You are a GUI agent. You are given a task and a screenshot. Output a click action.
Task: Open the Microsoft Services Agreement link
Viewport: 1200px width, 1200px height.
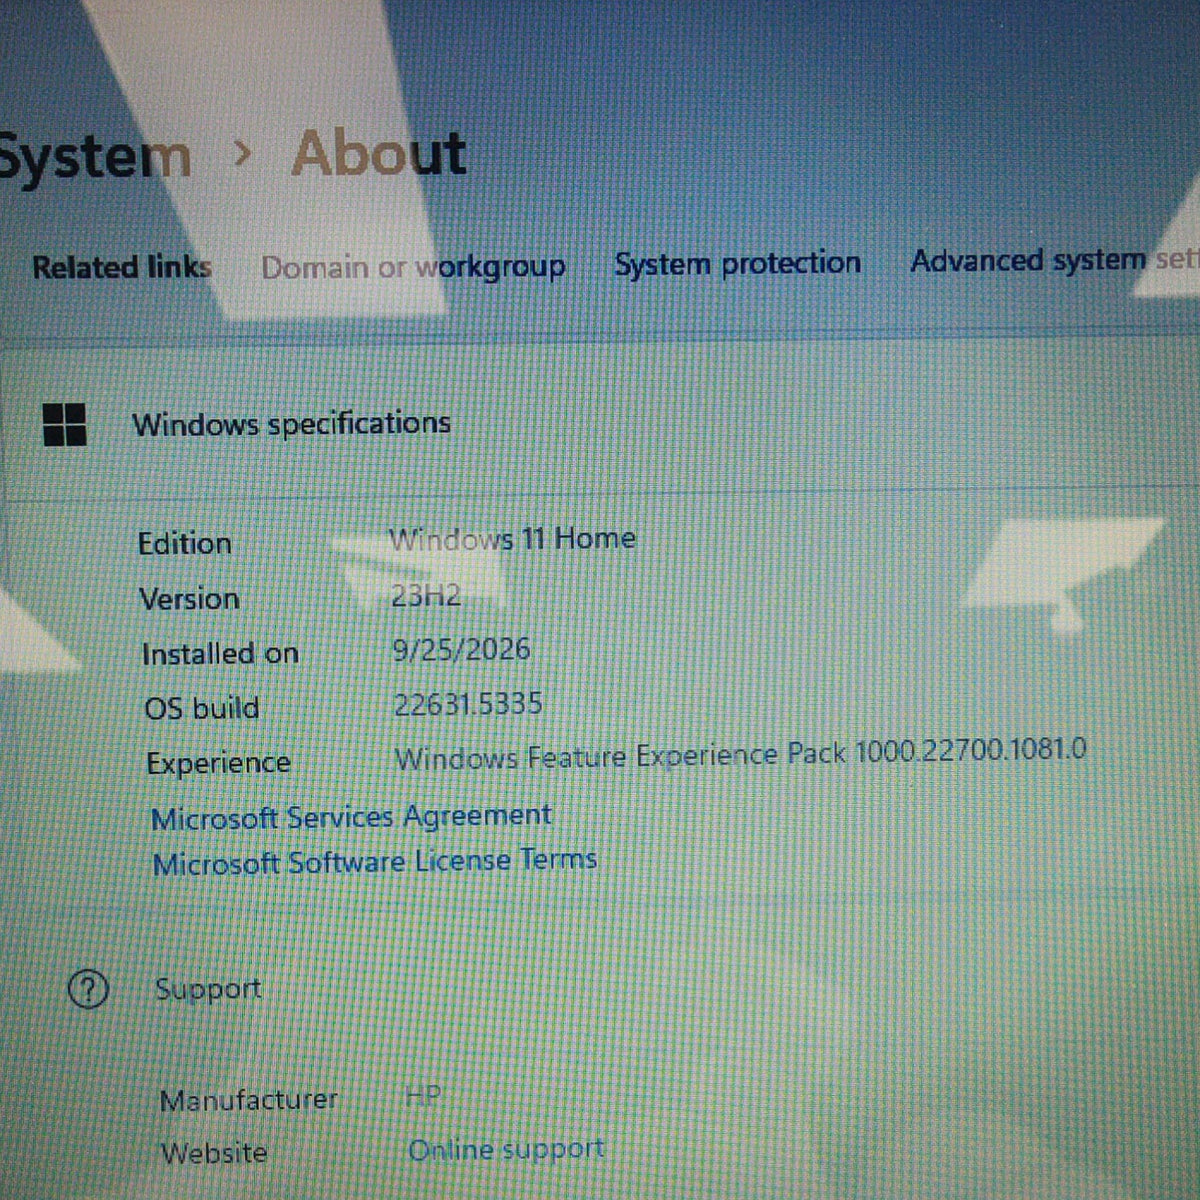coord(351,817)
